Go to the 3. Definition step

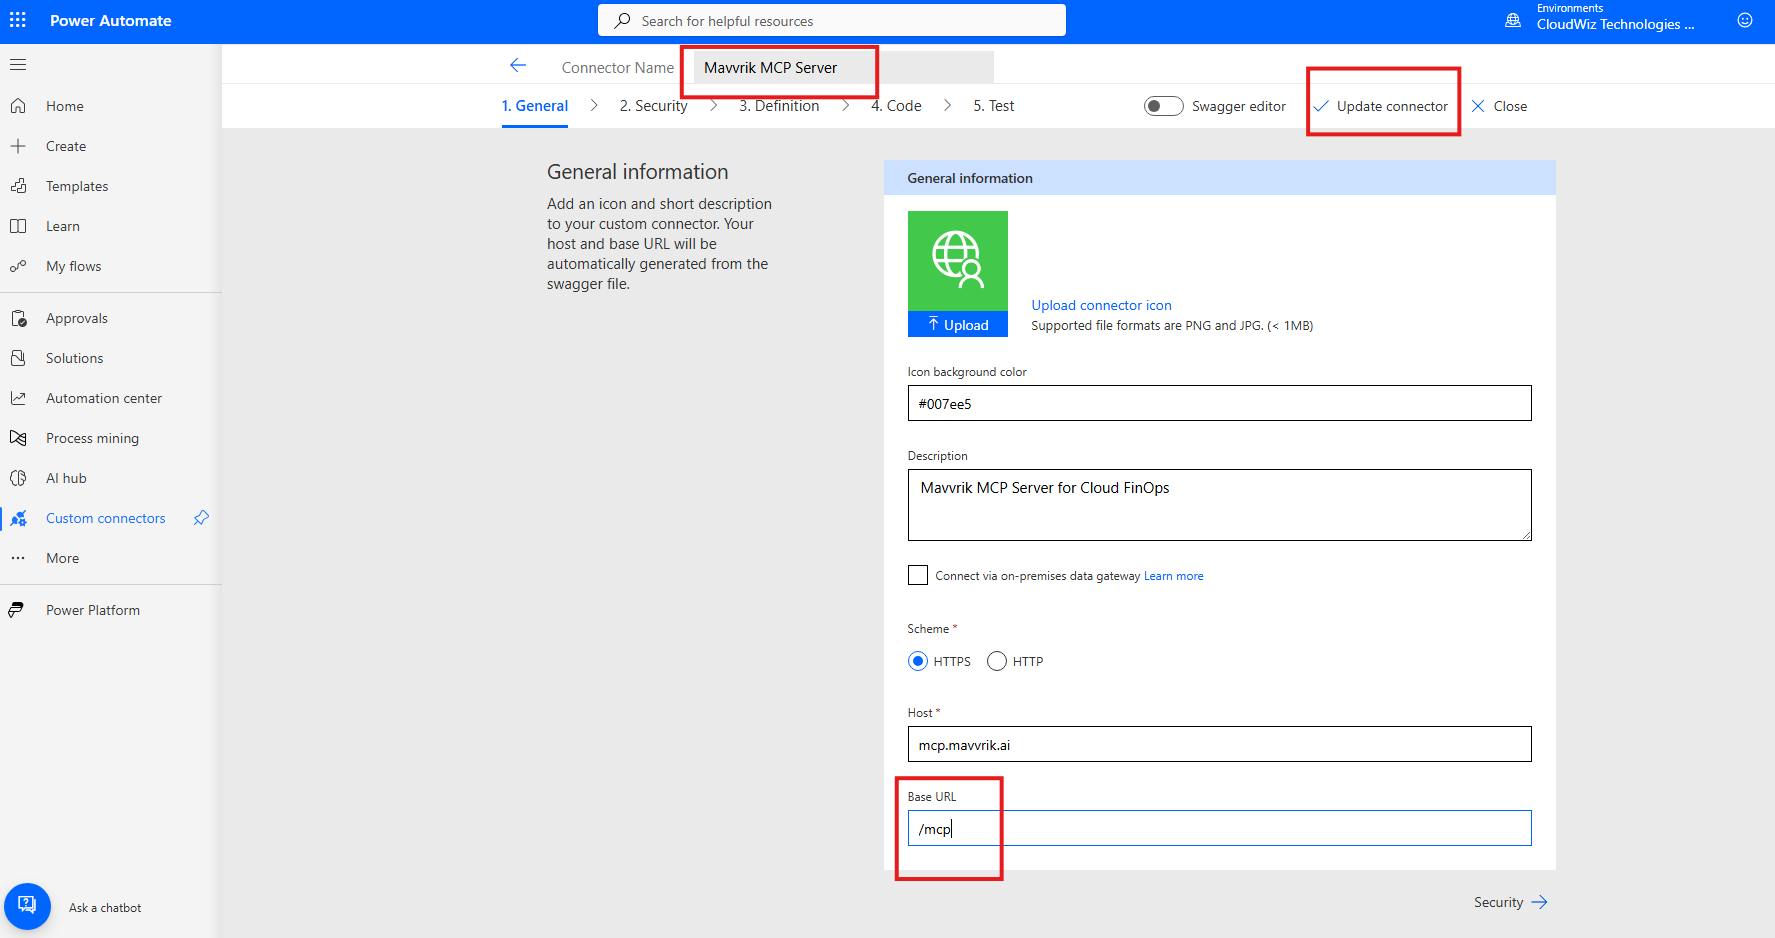pyautogui.click(x=779, y=106)
